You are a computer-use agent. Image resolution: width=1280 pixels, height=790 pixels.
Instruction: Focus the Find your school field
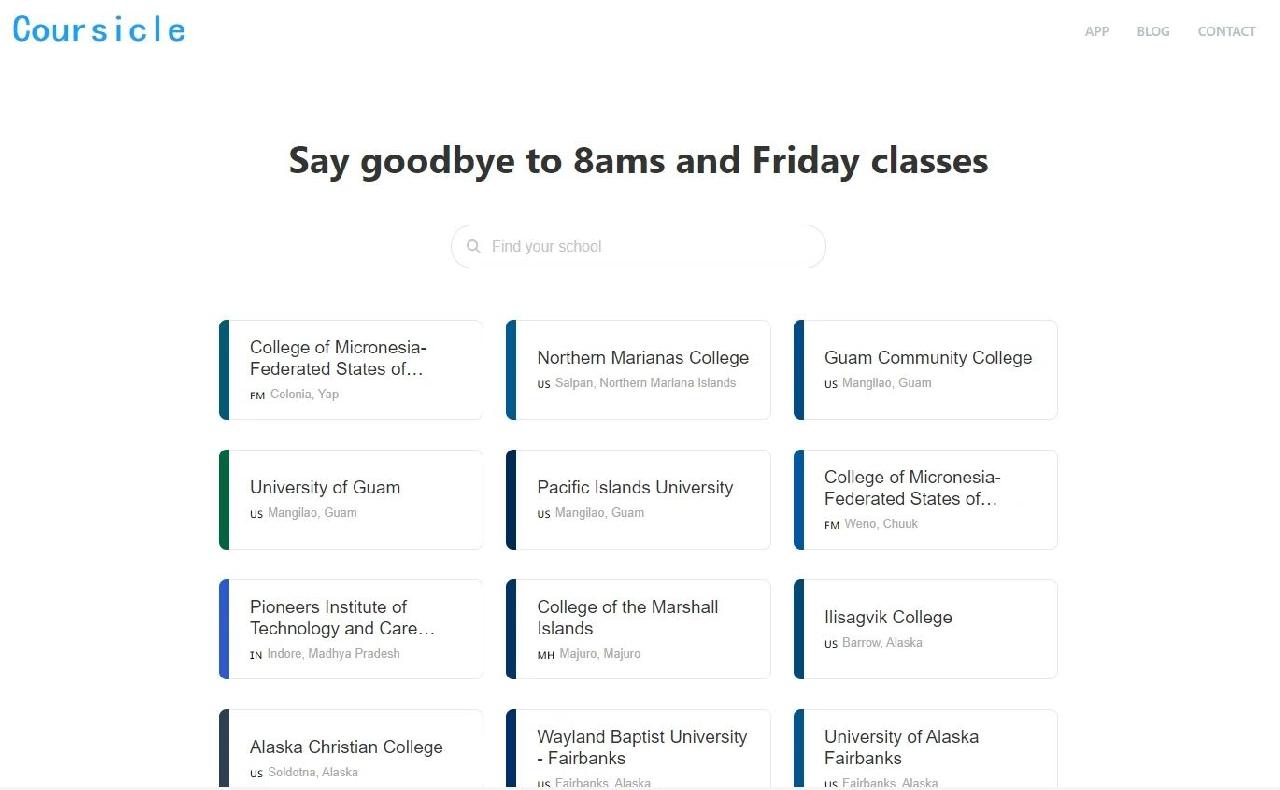coord(638,246)
